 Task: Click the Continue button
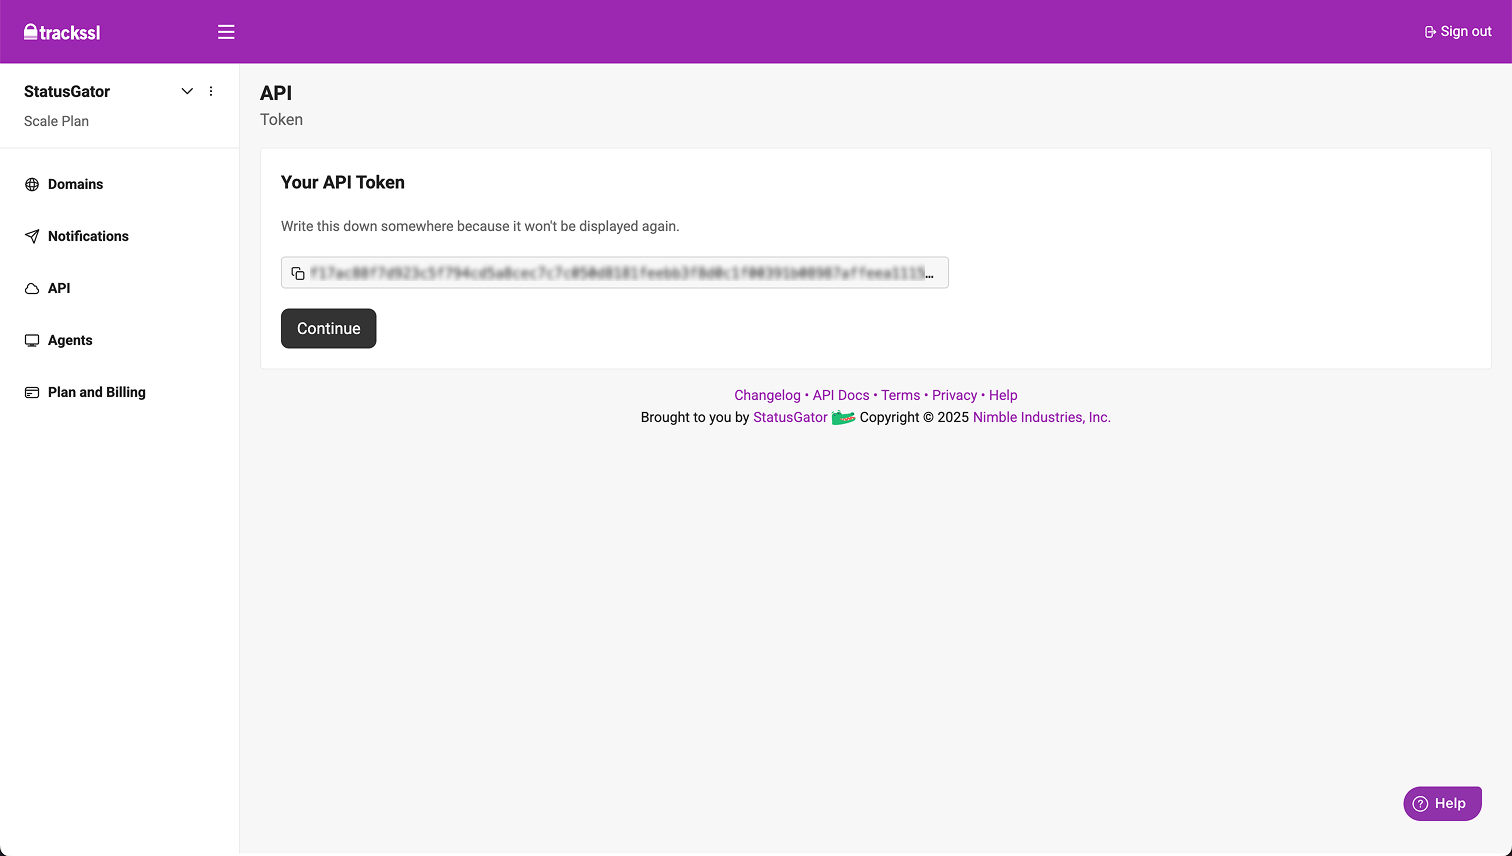pos(328,328)
